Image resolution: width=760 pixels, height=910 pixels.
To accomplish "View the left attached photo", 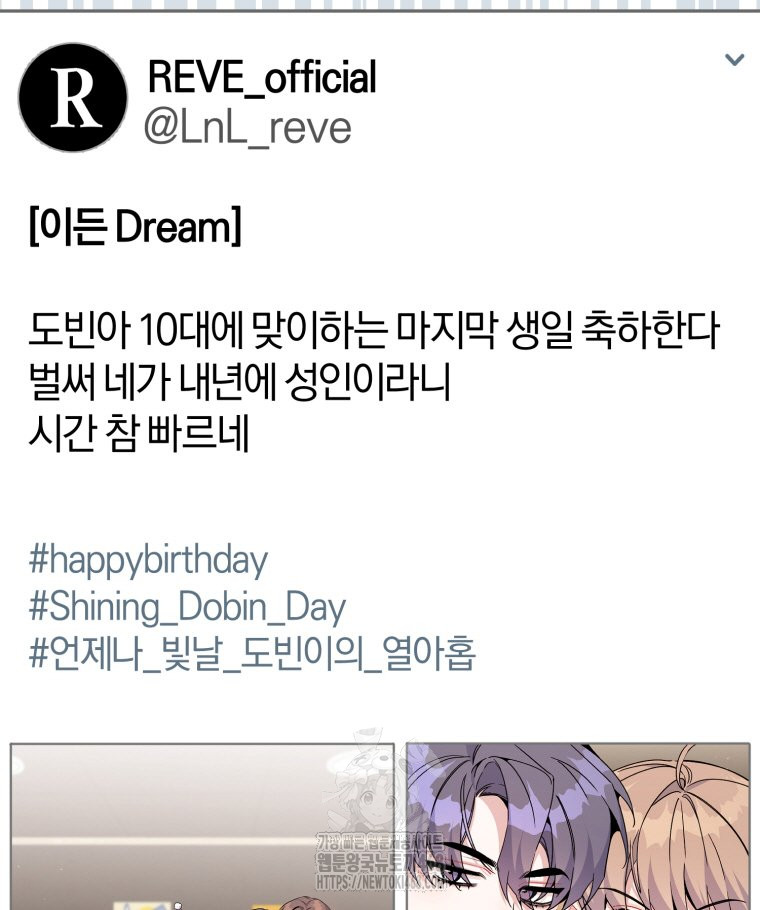I will tap(202, 826).
